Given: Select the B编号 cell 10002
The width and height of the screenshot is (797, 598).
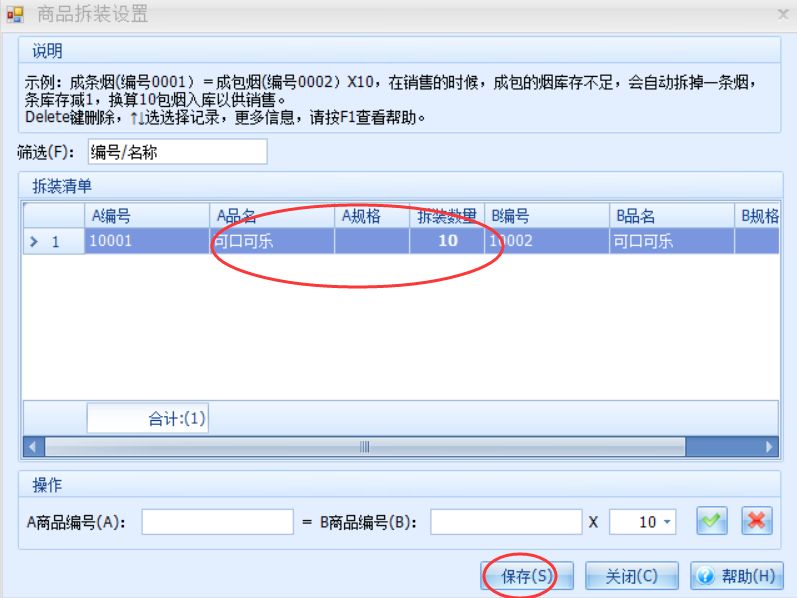Looking at the screenshot, I should tap(547, 241).
